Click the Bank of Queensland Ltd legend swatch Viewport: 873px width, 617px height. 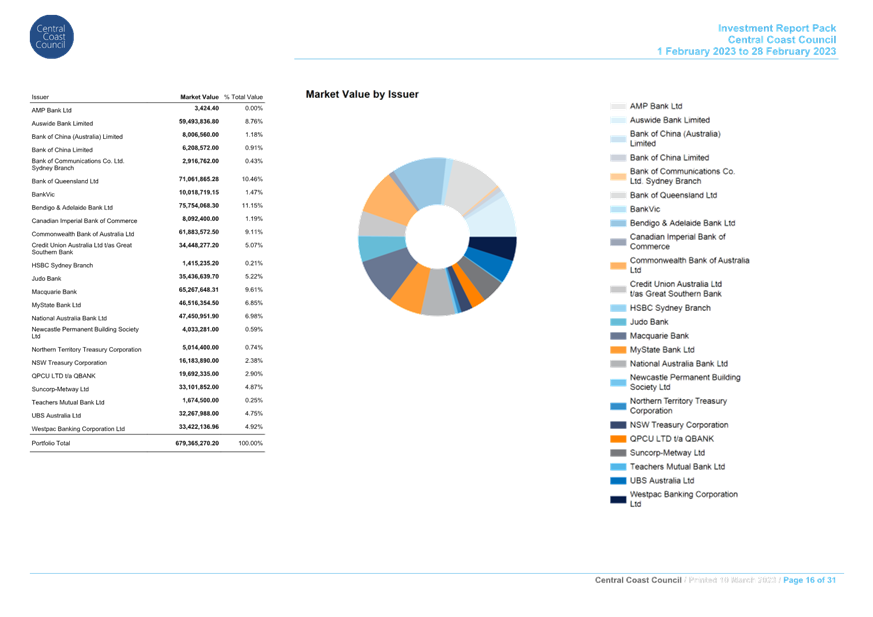618,195
